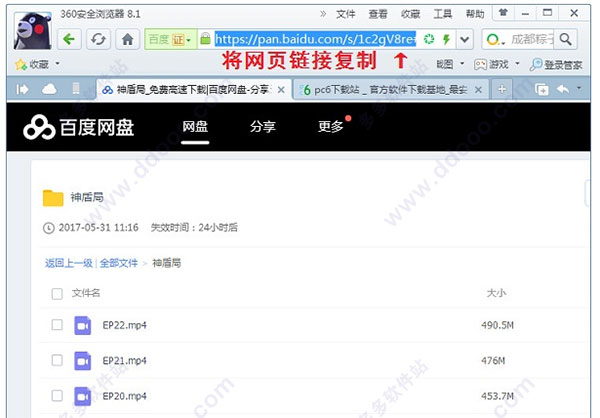Expand the 游戏 dropdown arrow
600x418 pixels.
click(x=517, y=64)
